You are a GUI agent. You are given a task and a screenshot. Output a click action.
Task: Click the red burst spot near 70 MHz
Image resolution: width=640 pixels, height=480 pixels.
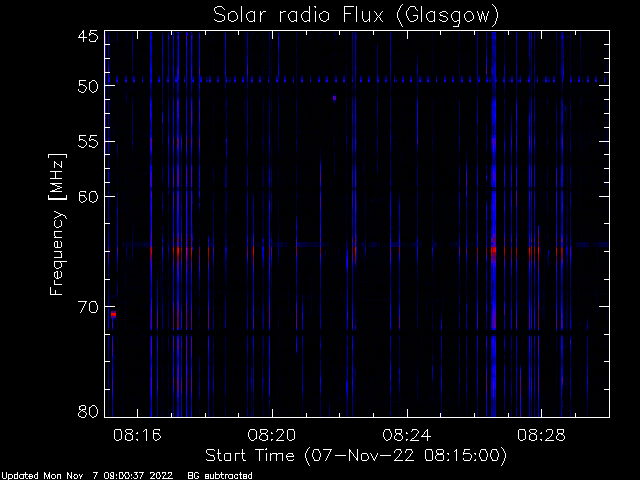click(x=113, y=315)
